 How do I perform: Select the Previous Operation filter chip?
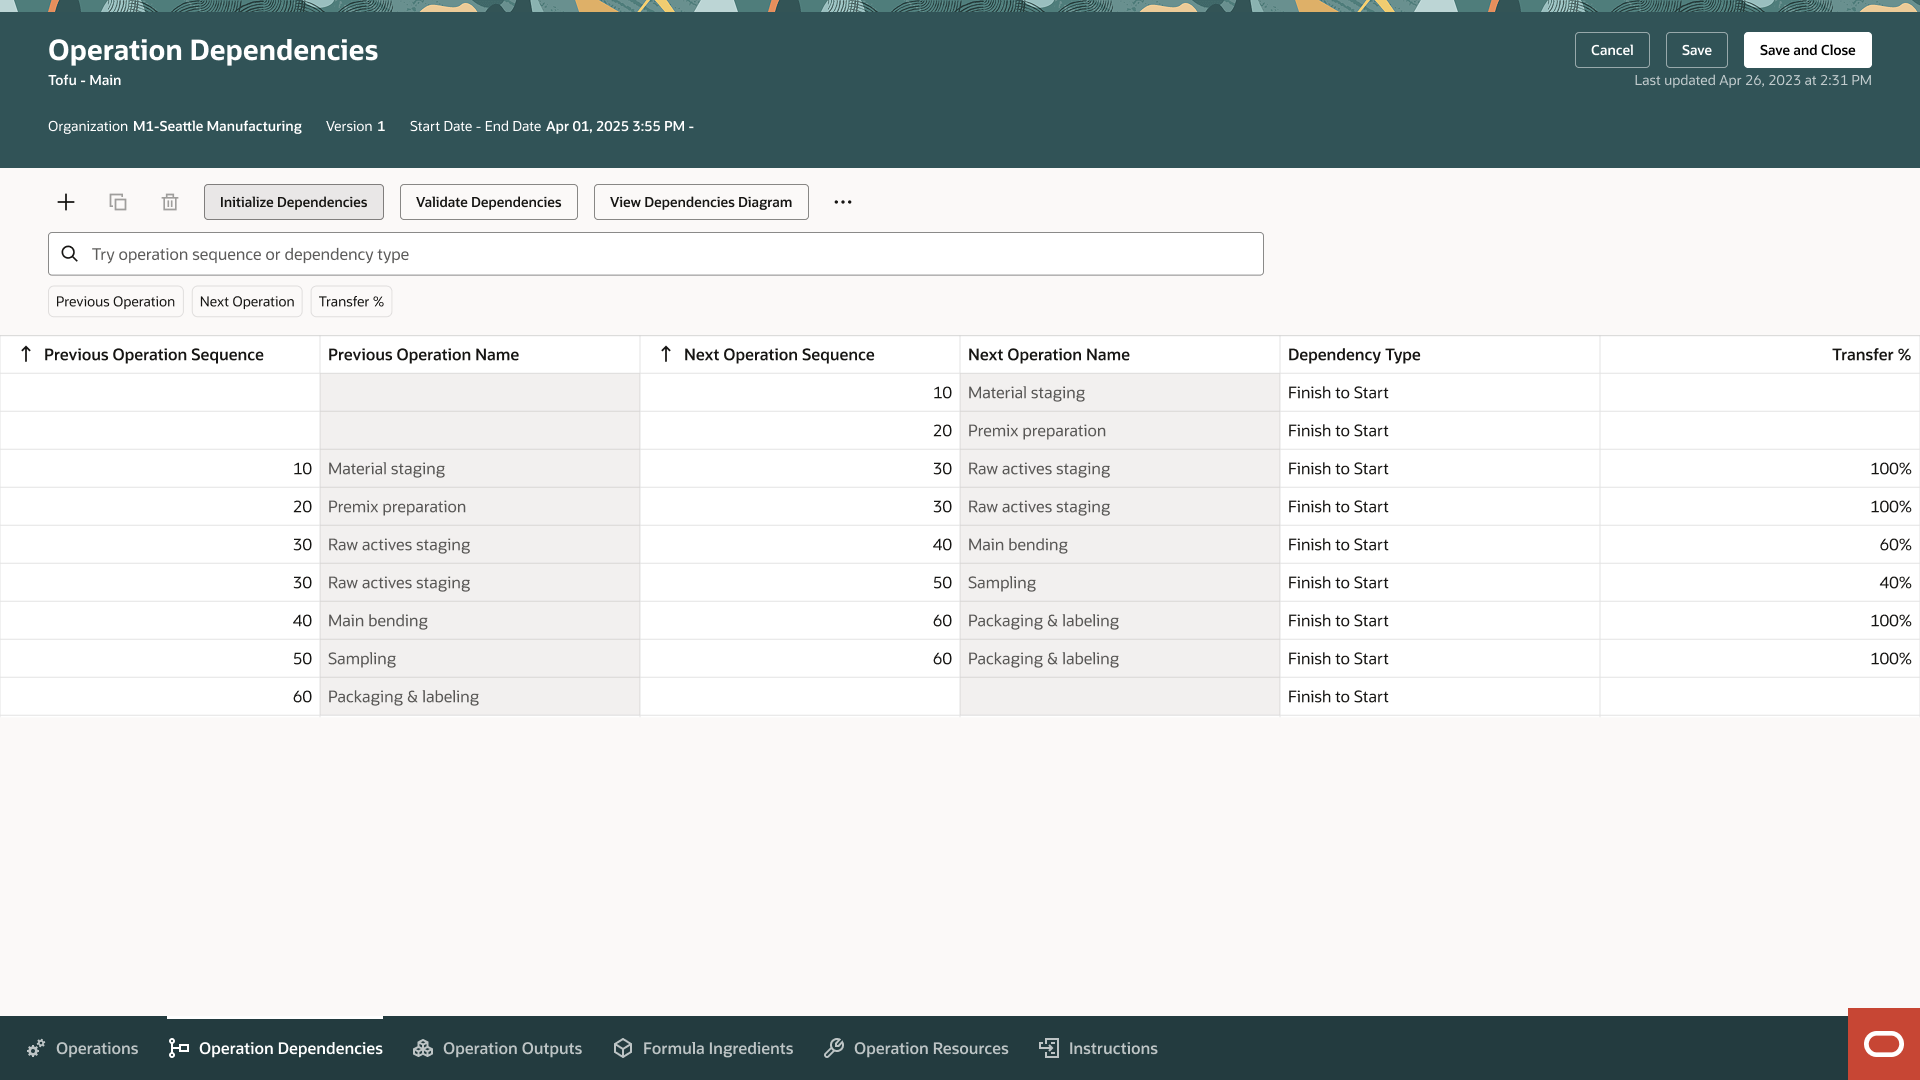(x=115, y=302)
